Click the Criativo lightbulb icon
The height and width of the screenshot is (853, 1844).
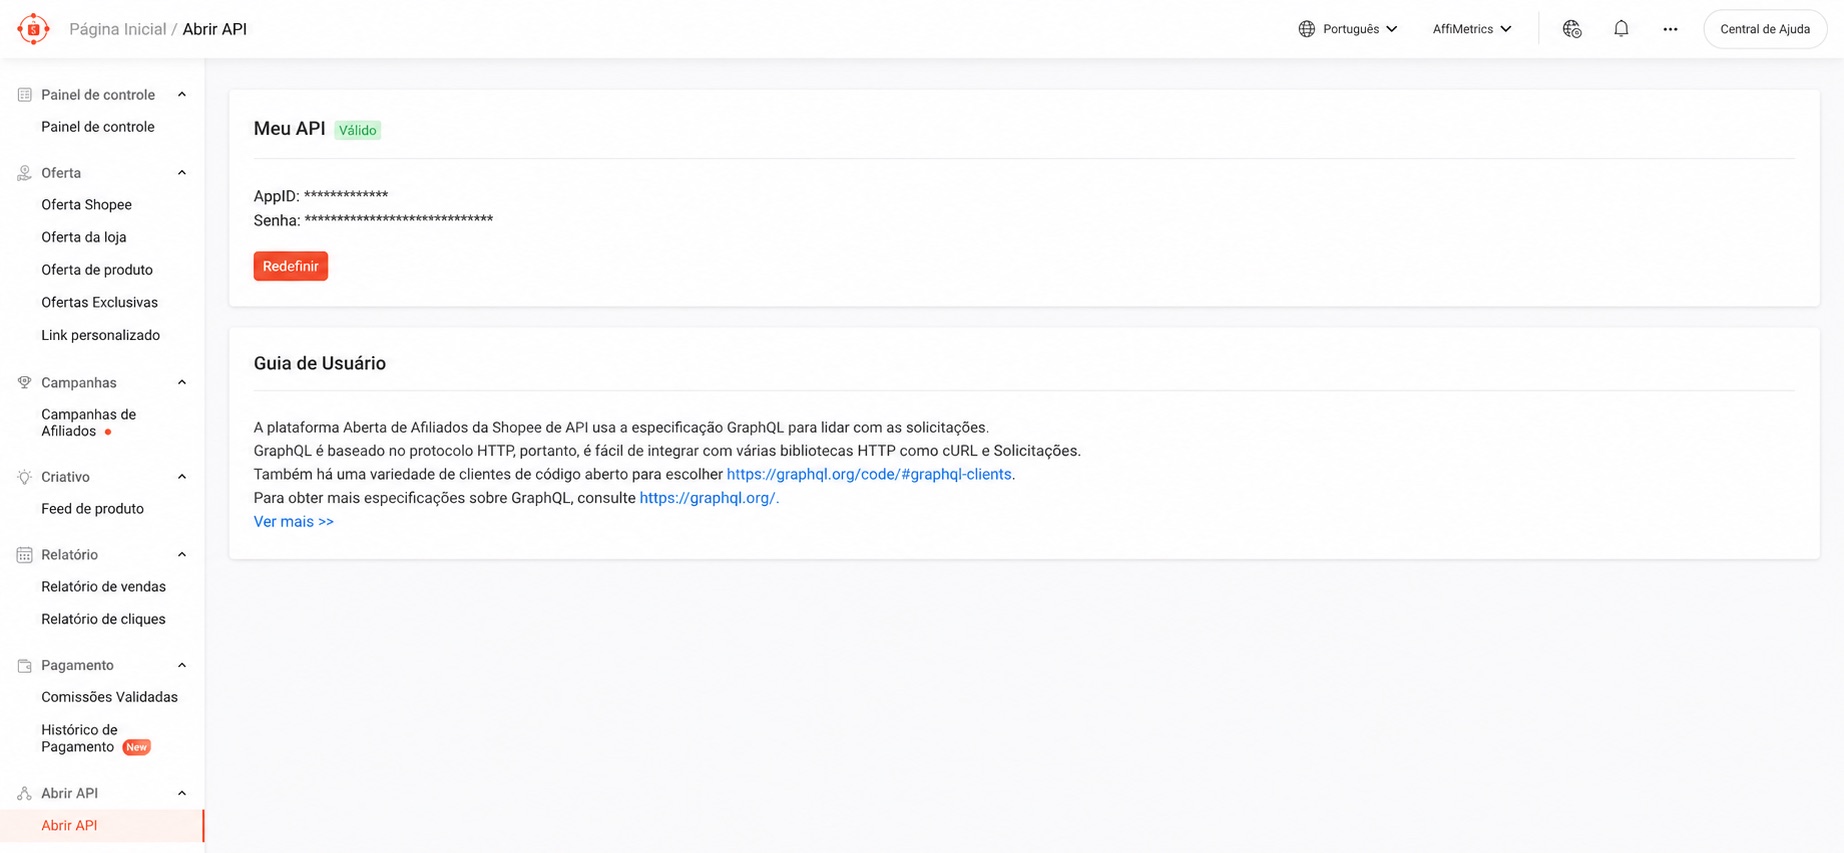(24, 477)
